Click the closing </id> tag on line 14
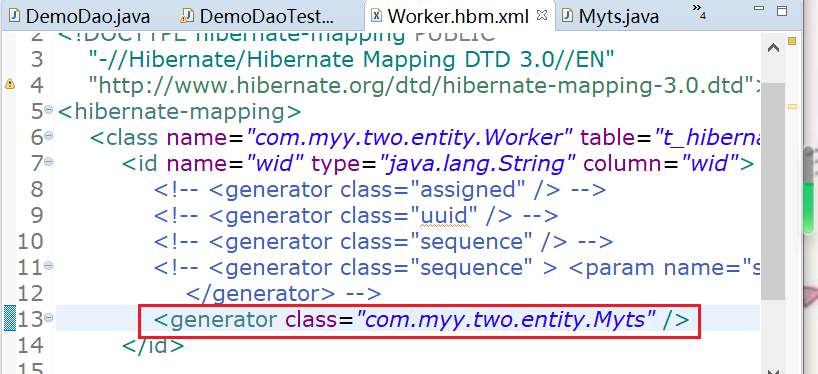Image resolution: width=818 pixels, height=374 pixels. pos(153,345)
